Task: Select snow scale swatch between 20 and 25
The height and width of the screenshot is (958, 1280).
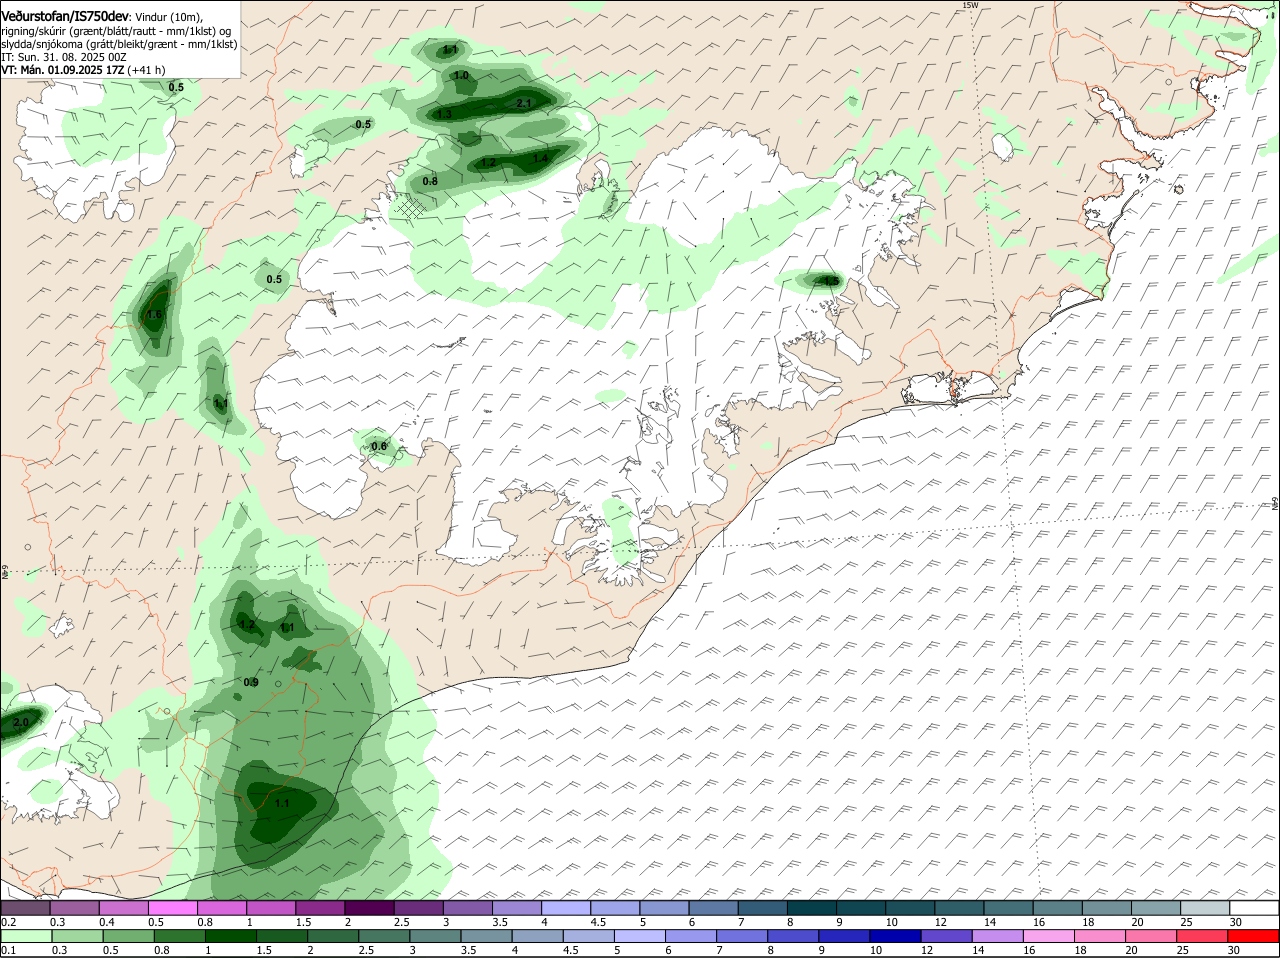Action: (x=1155, y=908)
